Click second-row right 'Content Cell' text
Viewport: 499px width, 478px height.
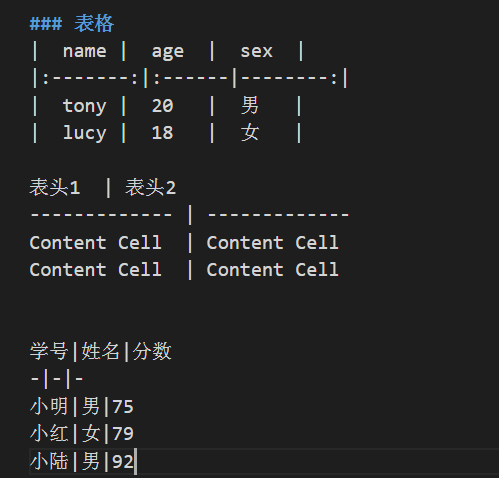pyautogui.click(x=273, y=269)
